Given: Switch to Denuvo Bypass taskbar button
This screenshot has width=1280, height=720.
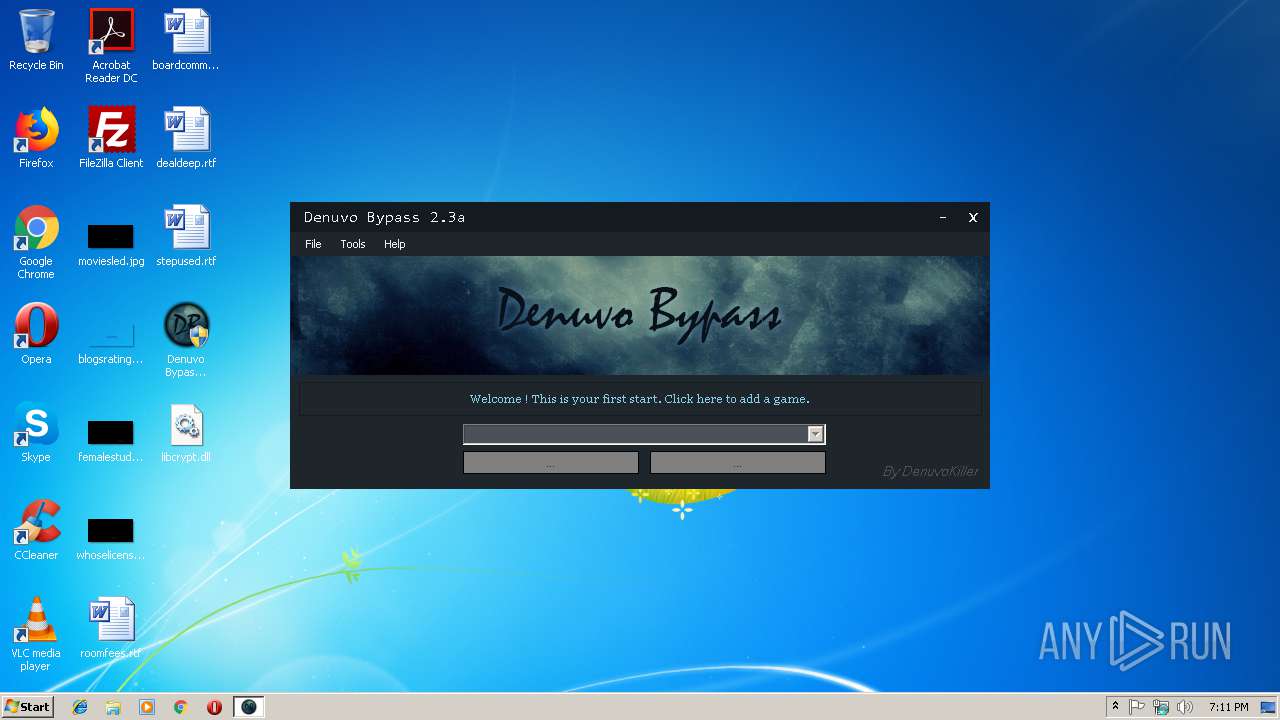Looking at the screenshot, I should (249, 707).
